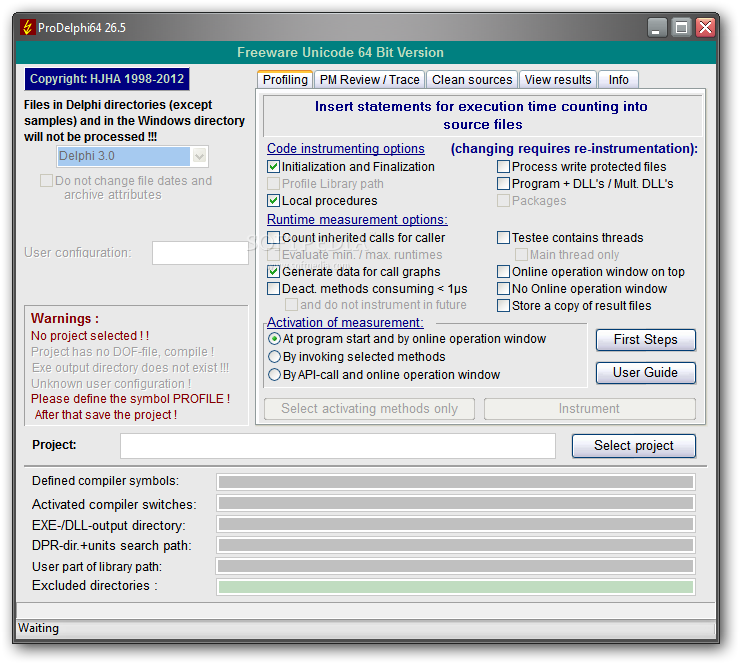The width and height of the screenshot is (740, 664).
Task: Minimize the ProDelphi64 window
Action: pos(656,27)
